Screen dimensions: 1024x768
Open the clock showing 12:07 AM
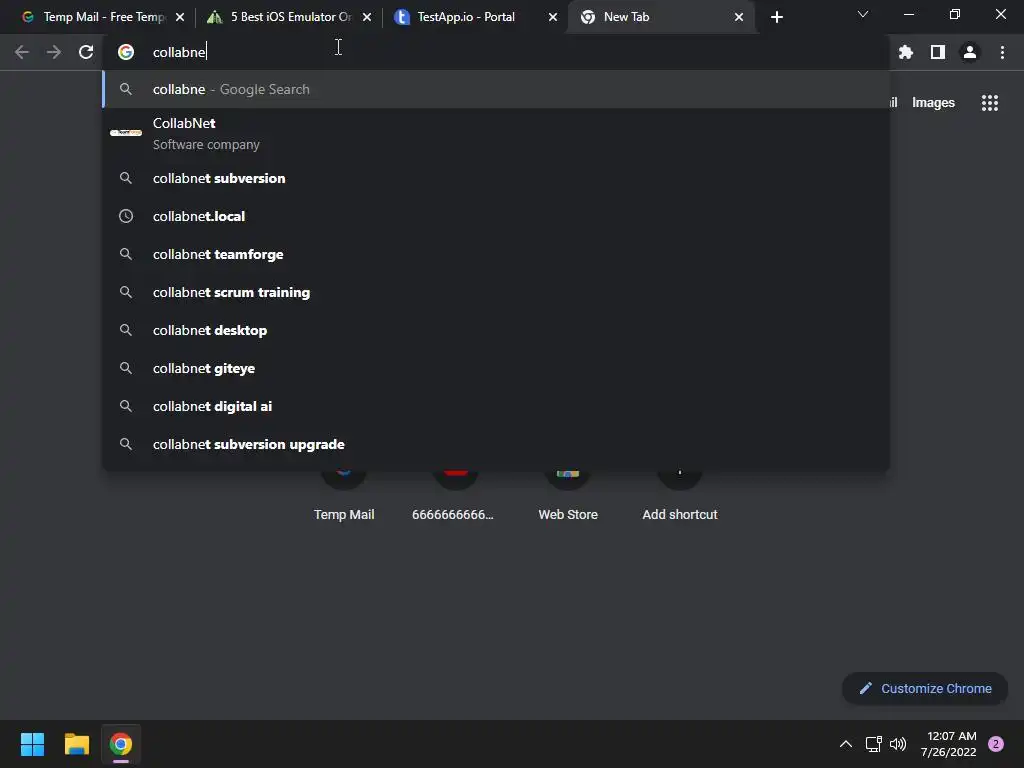coord(948,744)
